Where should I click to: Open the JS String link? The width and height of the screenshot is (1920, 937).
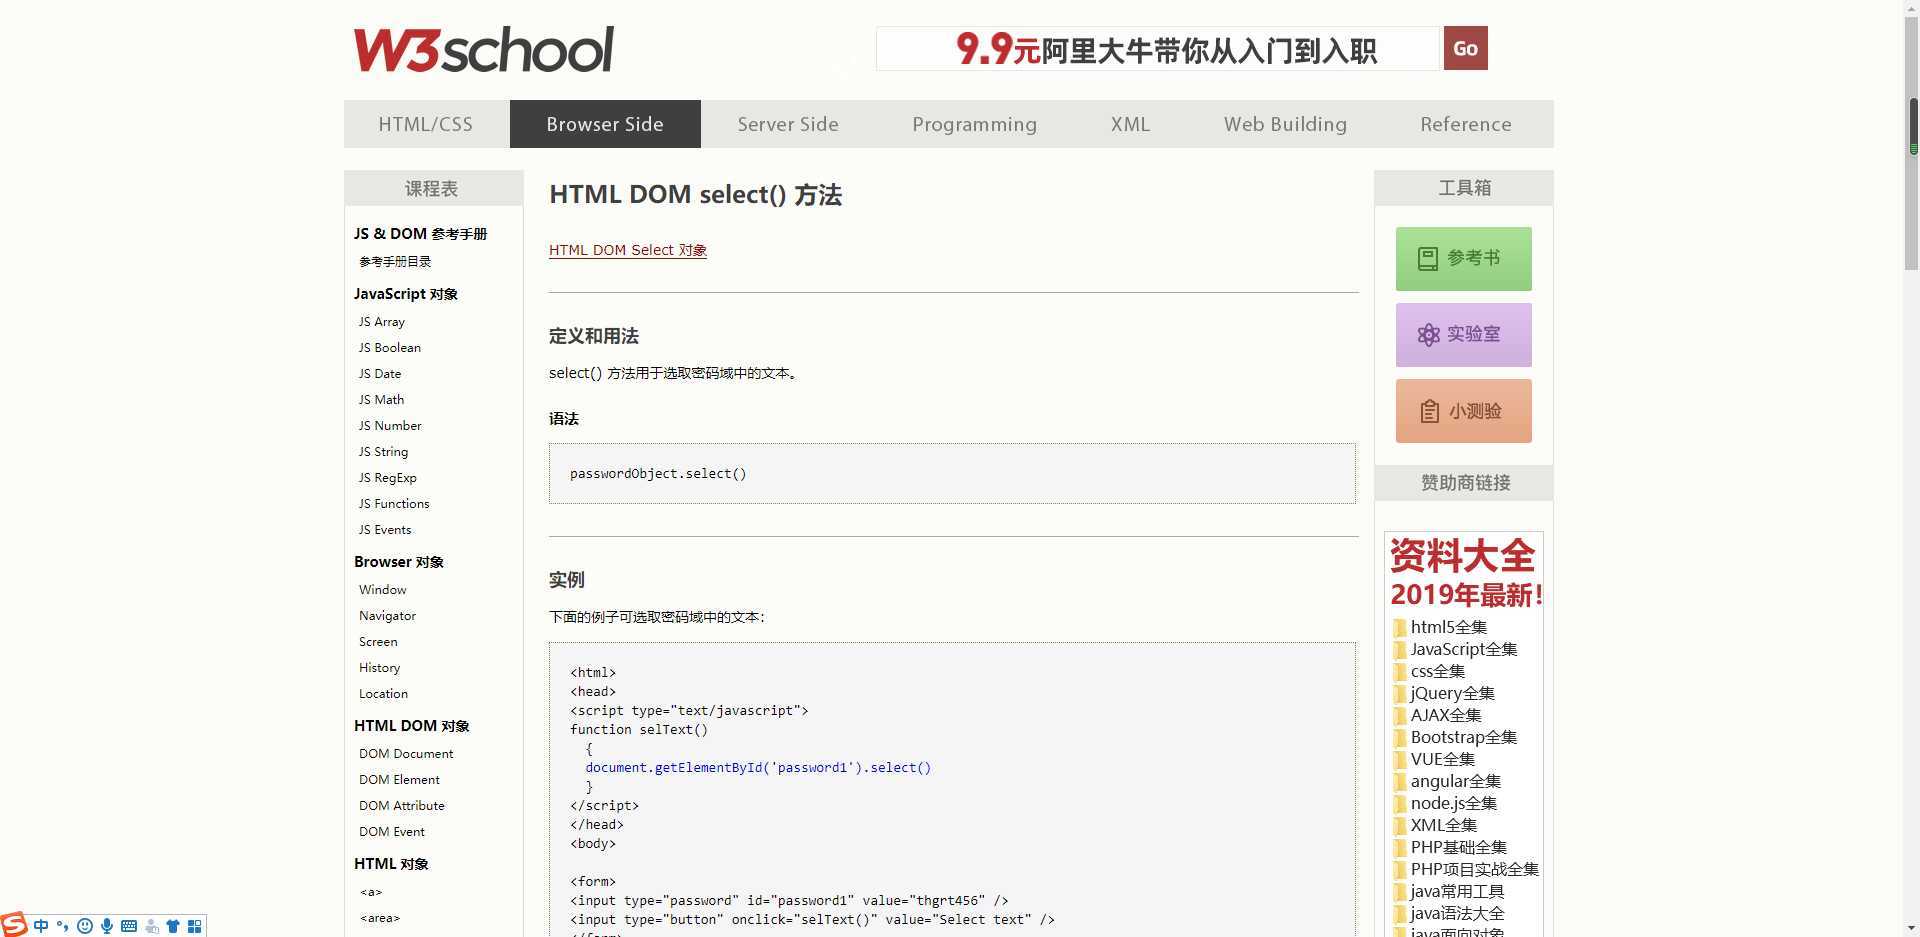click(384, 452)
